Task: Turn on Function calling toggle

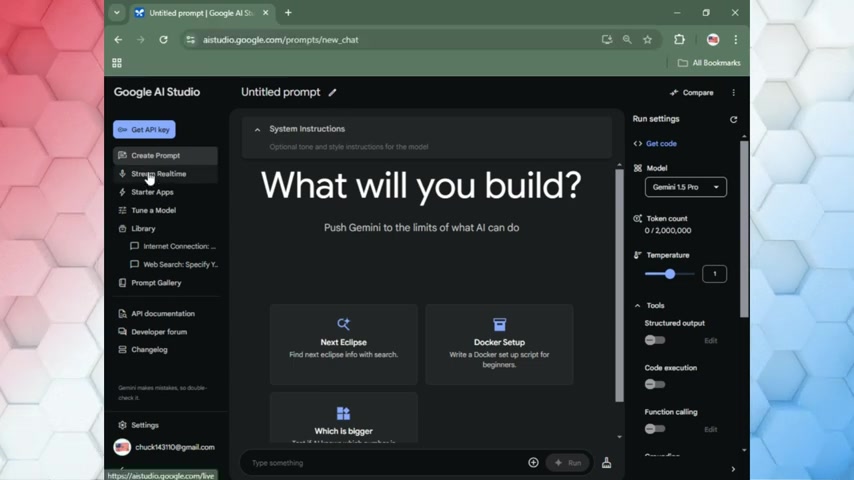Action: 655,429
